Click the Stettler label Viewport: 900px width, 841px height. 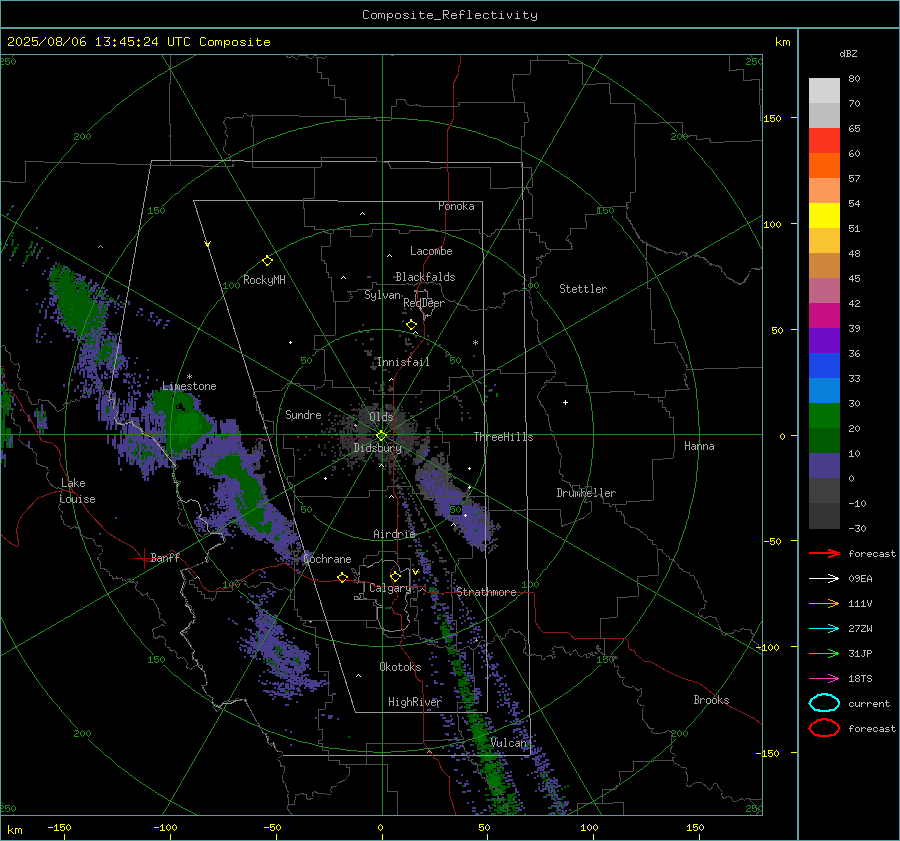(583, 289)
